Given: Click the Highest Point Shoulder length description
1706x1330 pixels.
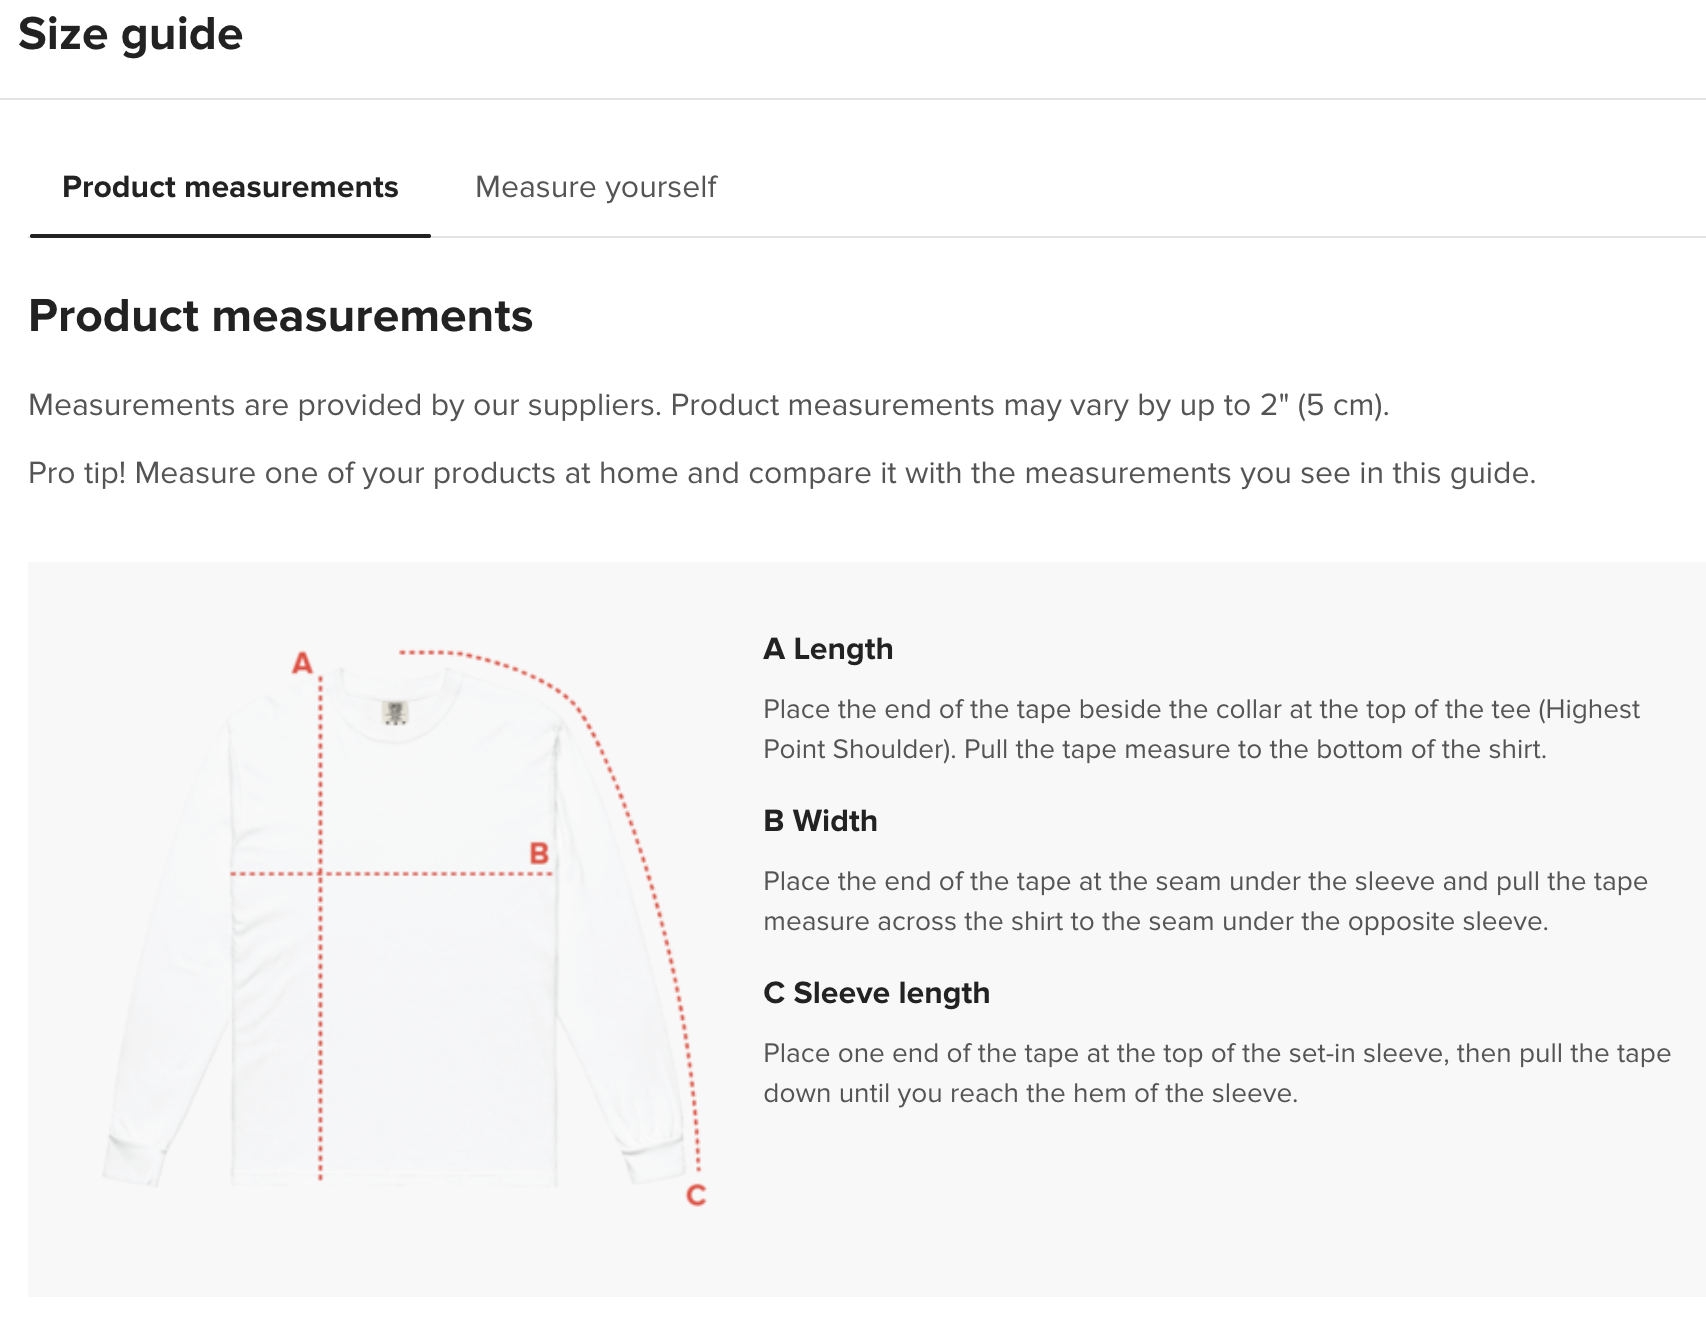Looking at the screenshot, I should [x=1201, y=729].
